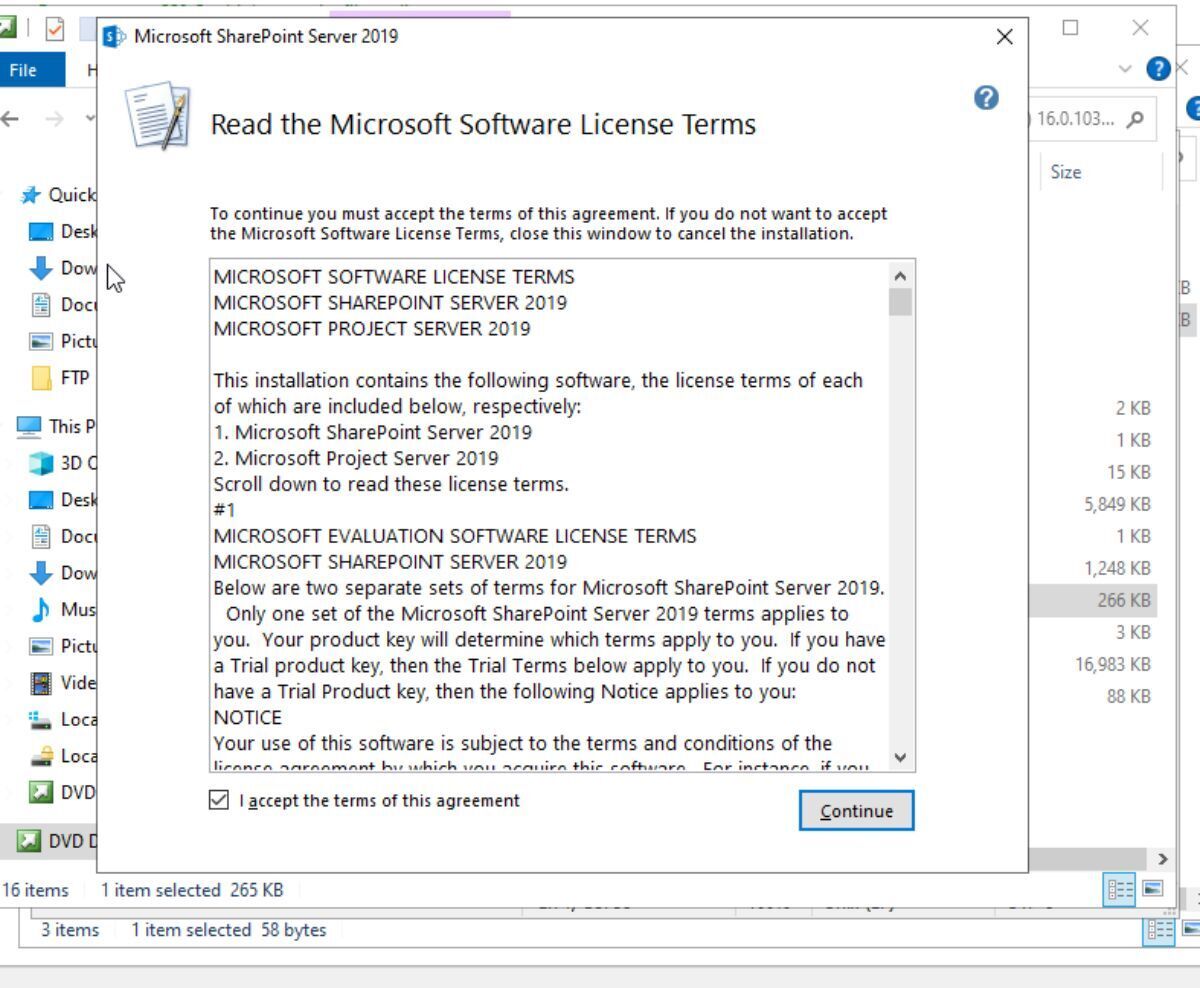Screen dimensions: 1200x988
Task: Click the search magnifier icon in Explorer
Action: click(1134, 119)
